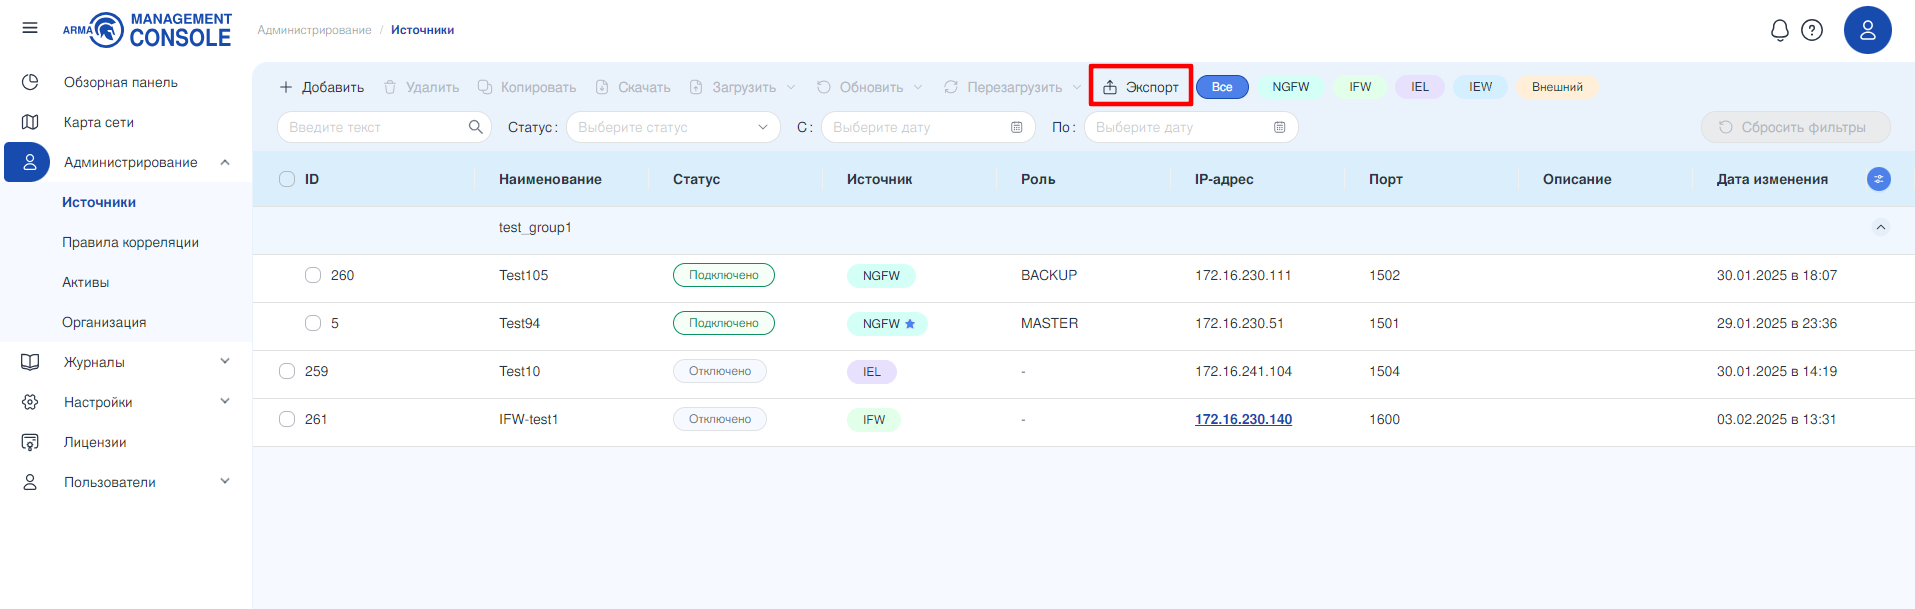Screen dimensions: 1915x609
Task: Open the IP link 172.16.230.140
Action: pyautogui.click(x=1243, y=419)
